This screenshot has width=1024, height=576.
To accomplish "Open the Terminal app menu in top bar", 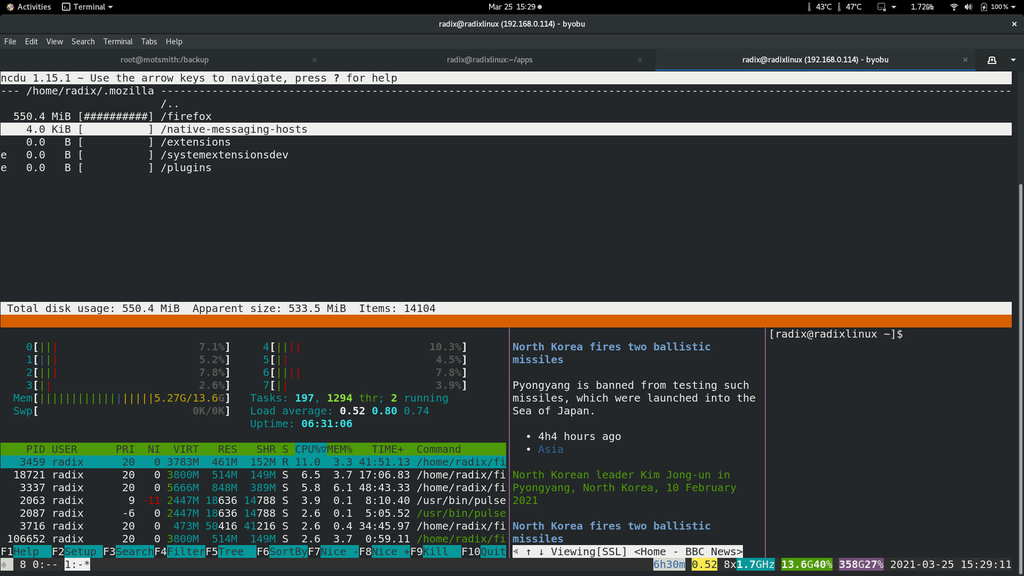I will tap(87, 7).
